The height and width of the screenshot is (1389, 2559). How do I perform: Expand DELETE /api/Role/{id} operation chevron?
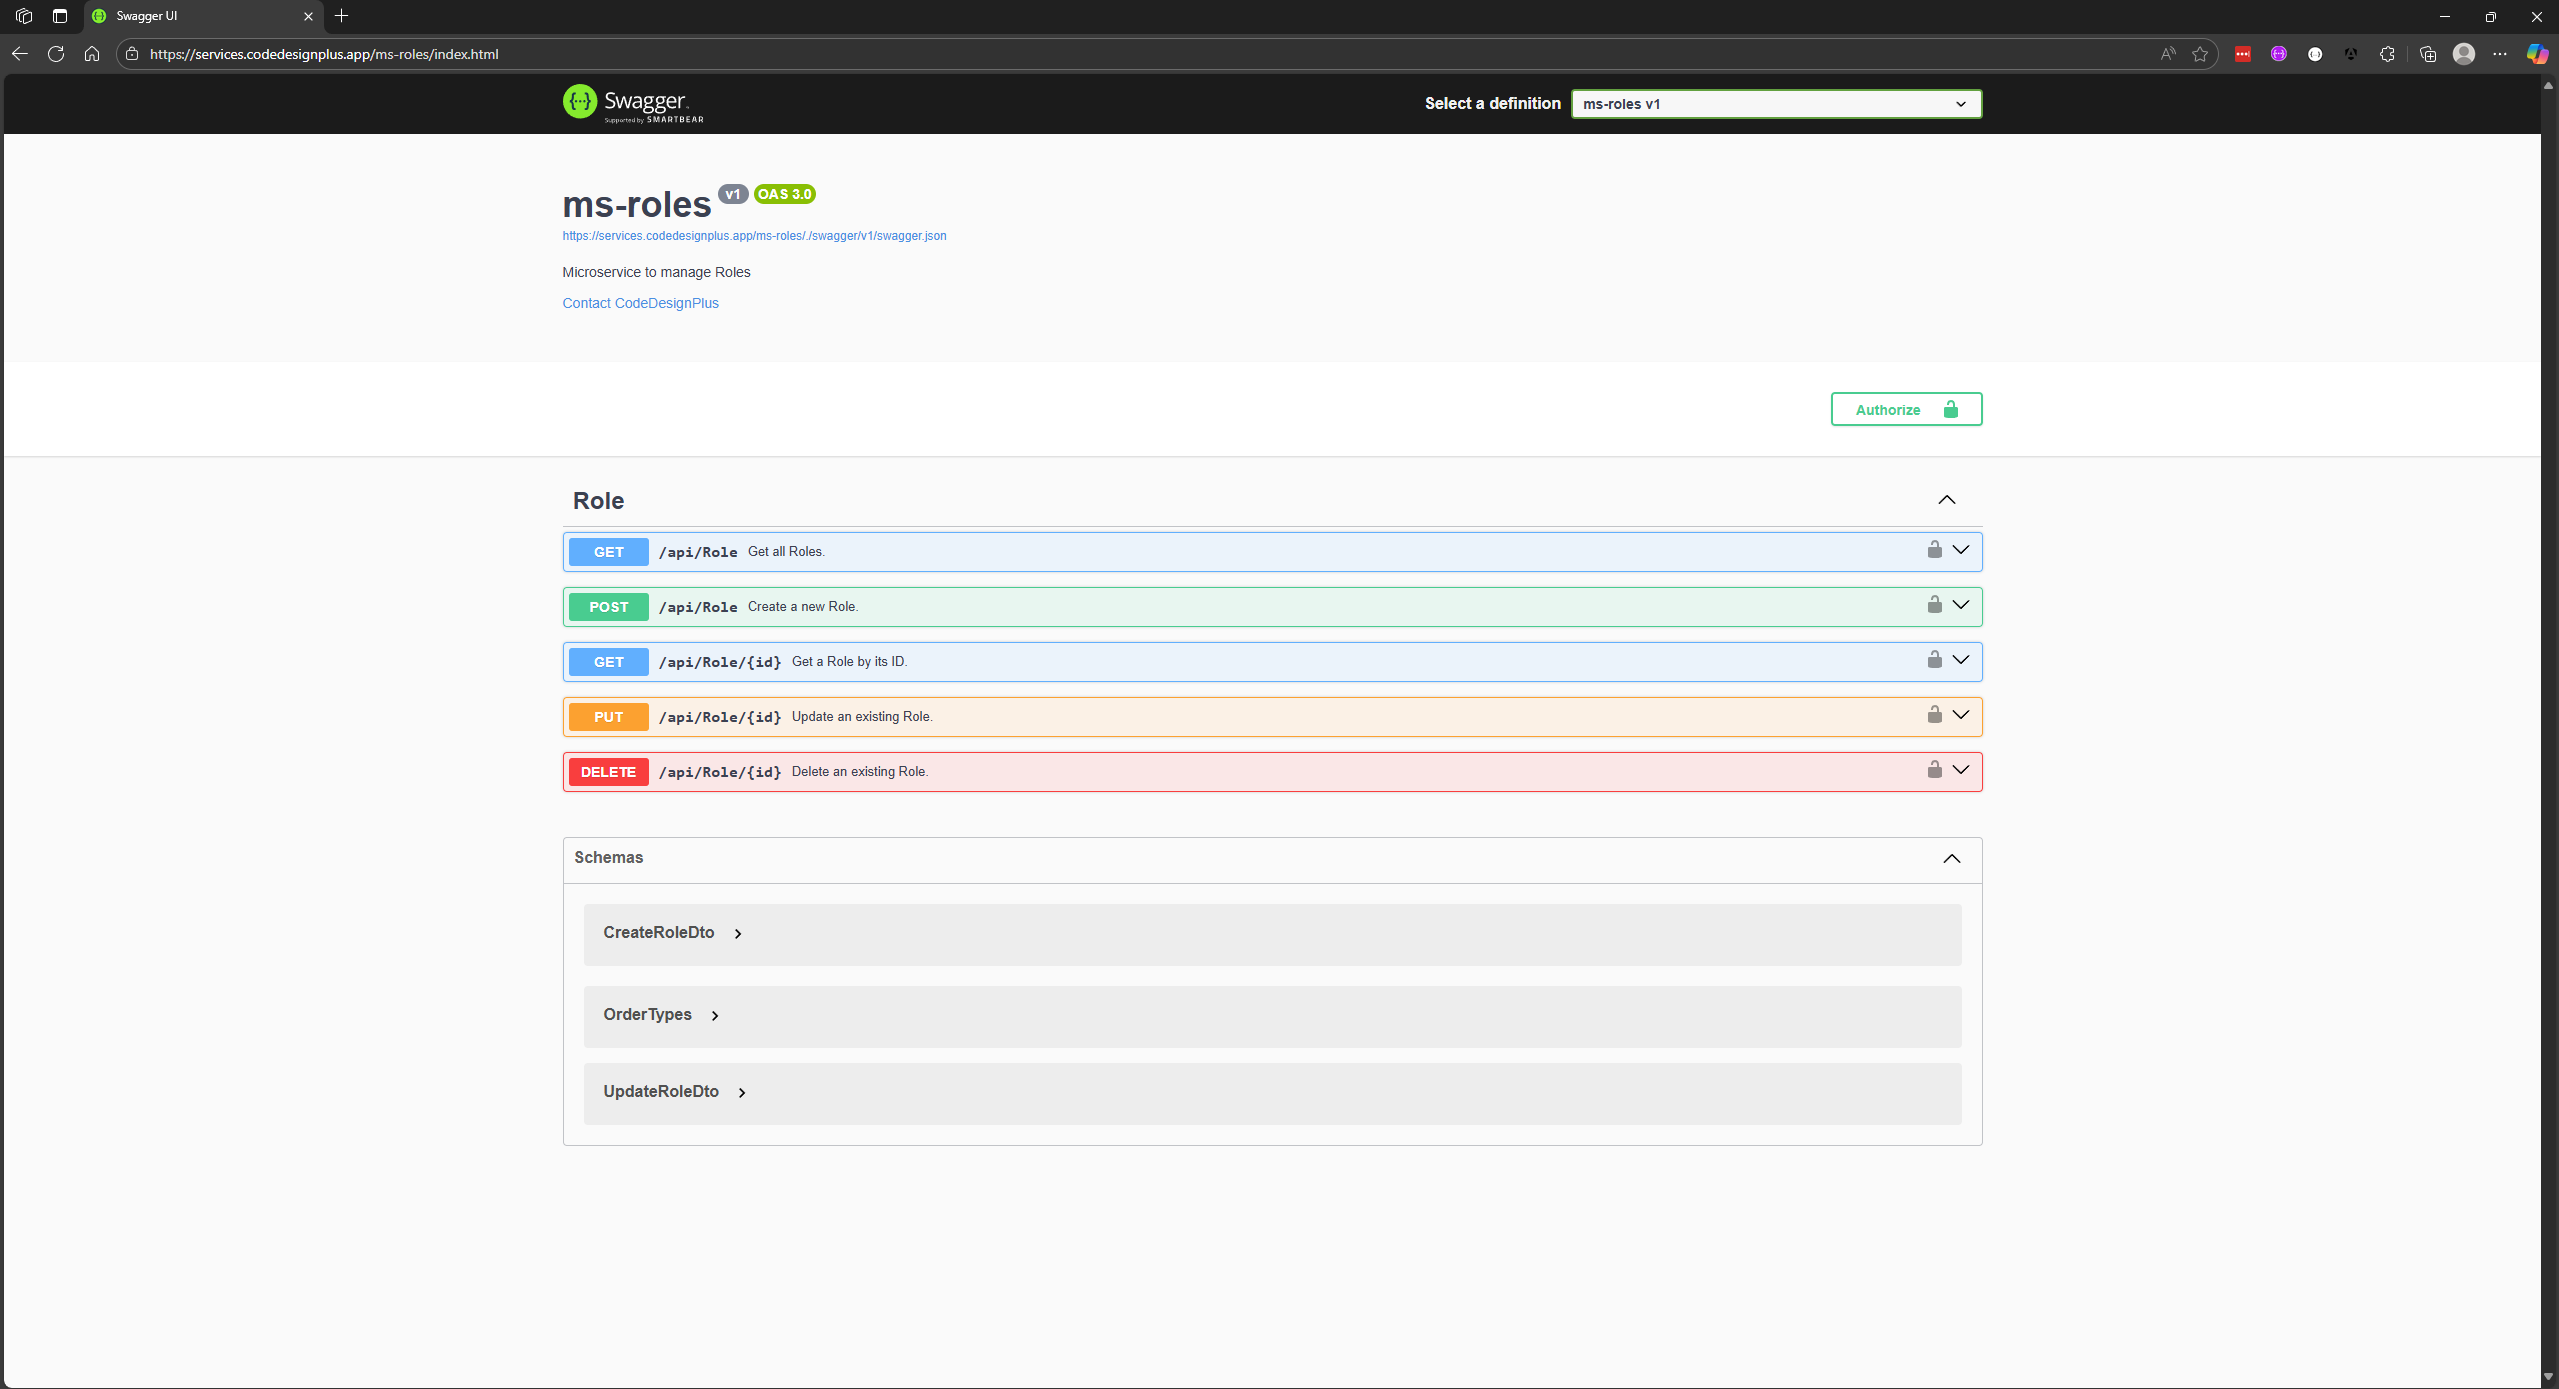coord(1960,770)
